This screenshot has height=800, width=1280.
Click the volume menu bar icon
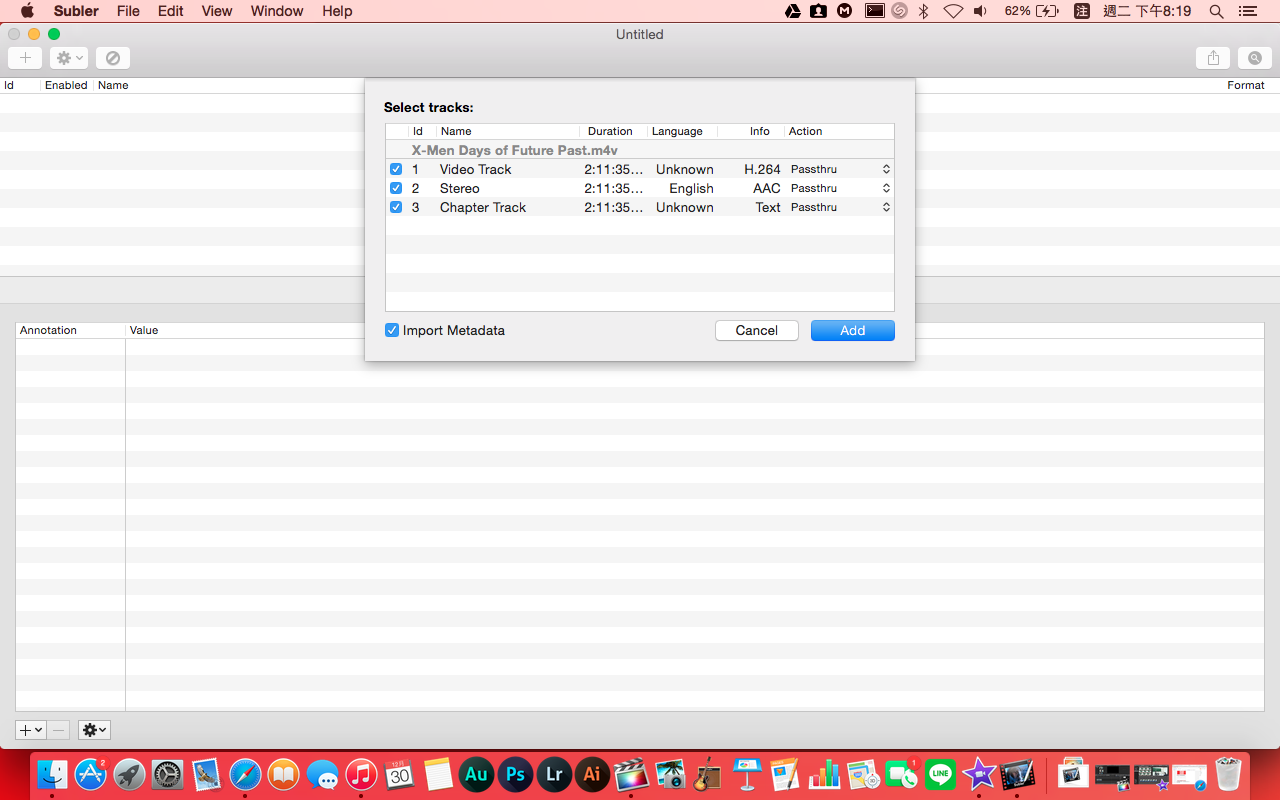click(981, 11)
